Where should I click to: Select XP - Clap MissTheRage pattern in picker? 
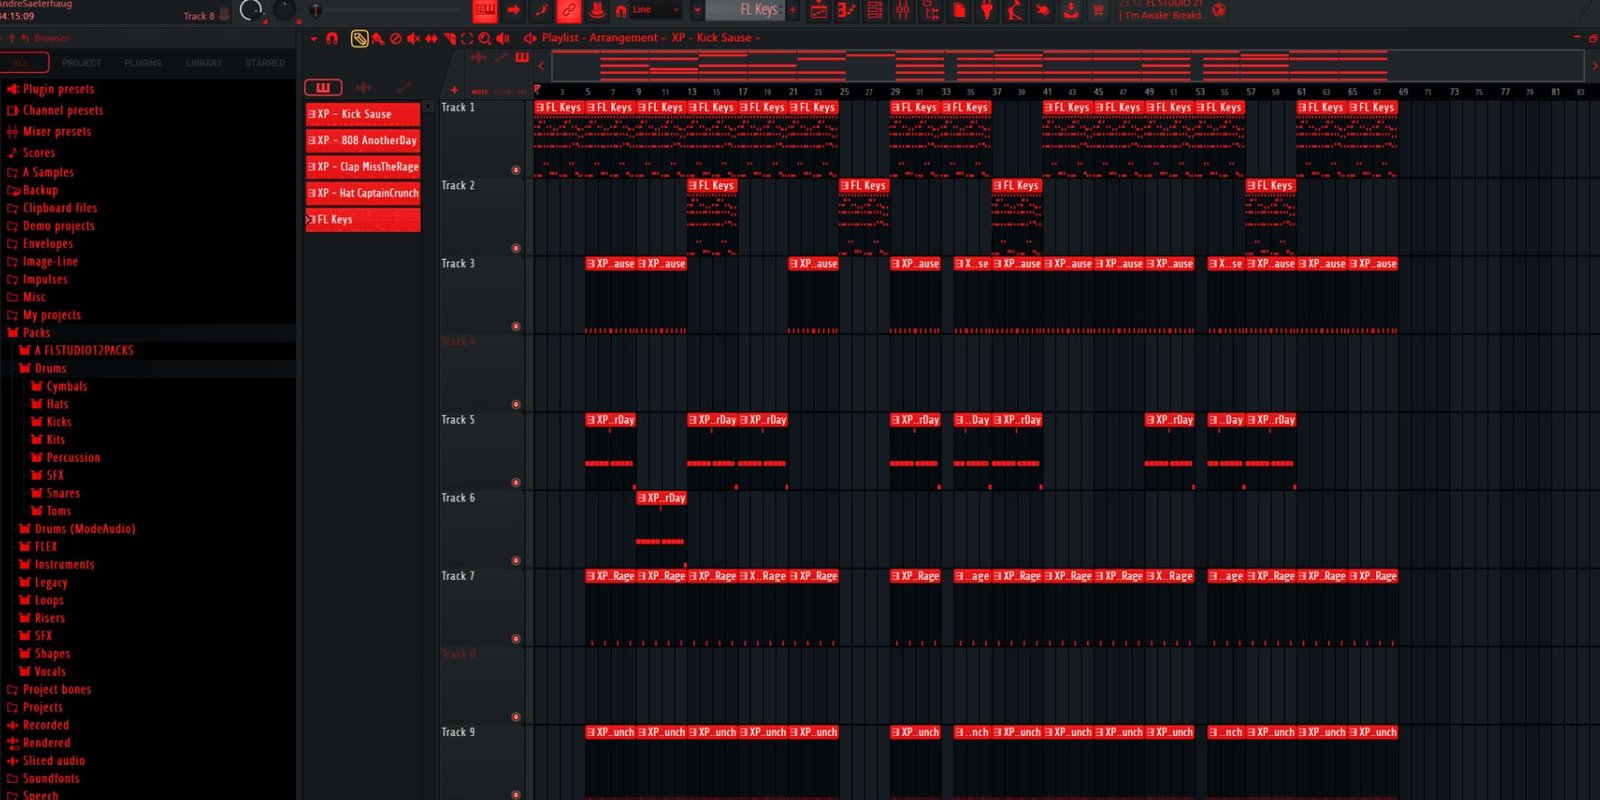pyautogui.click(x=363, y=167)
